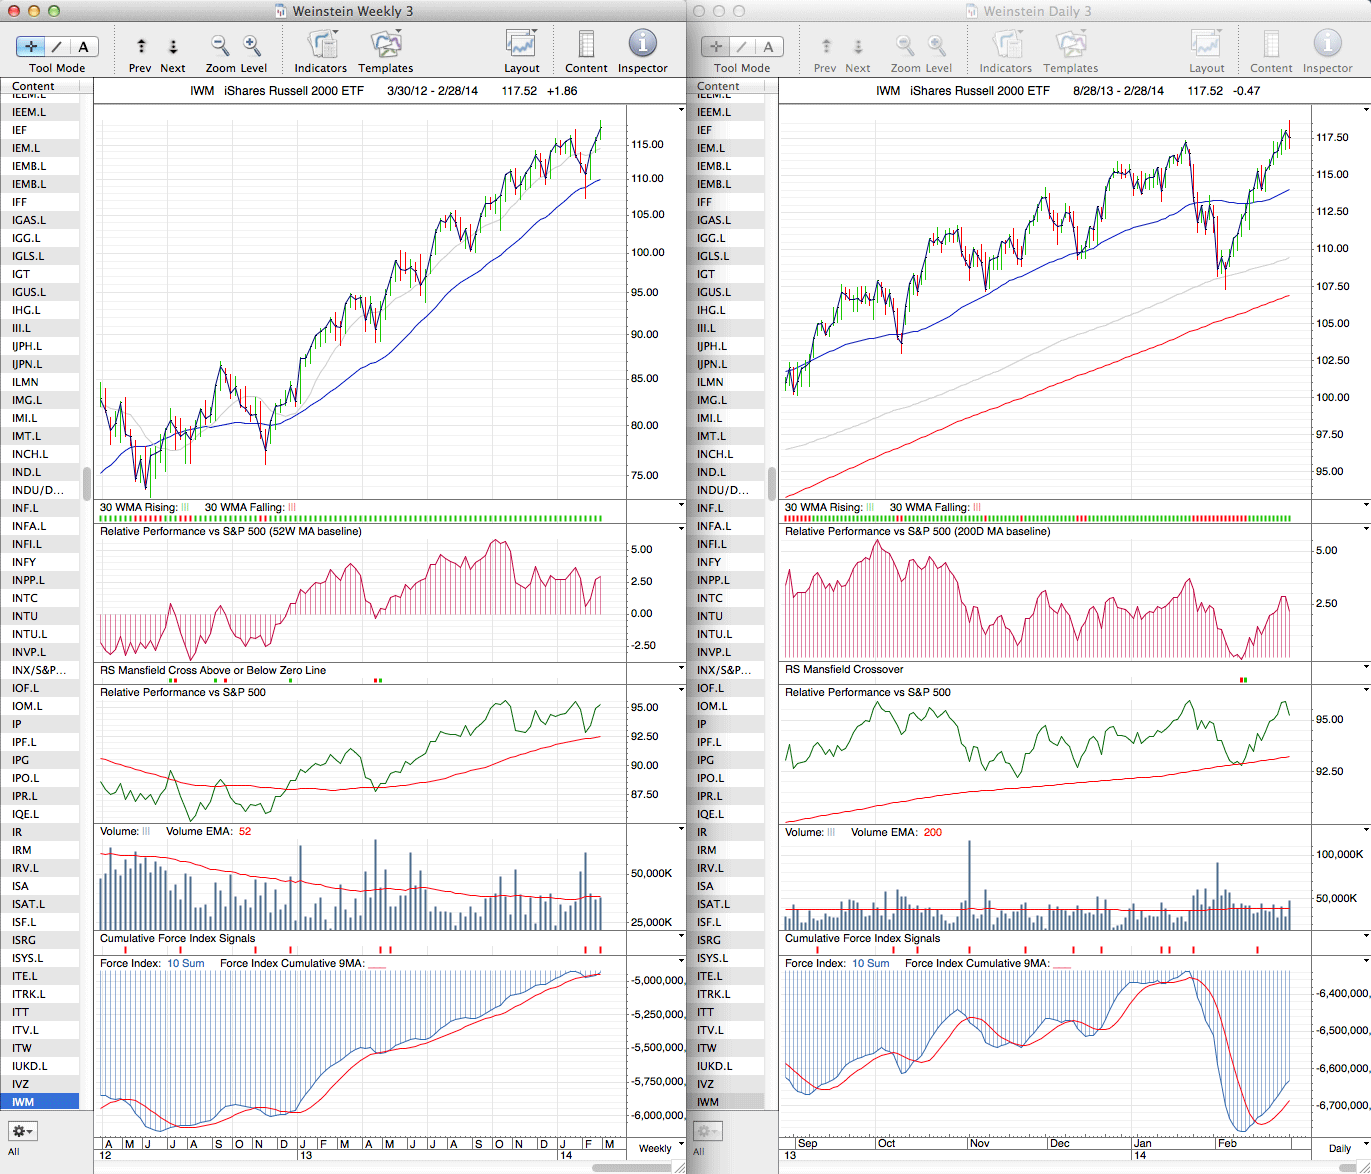Open Templates in Weekly window toolbar

[x=385, y=46]
